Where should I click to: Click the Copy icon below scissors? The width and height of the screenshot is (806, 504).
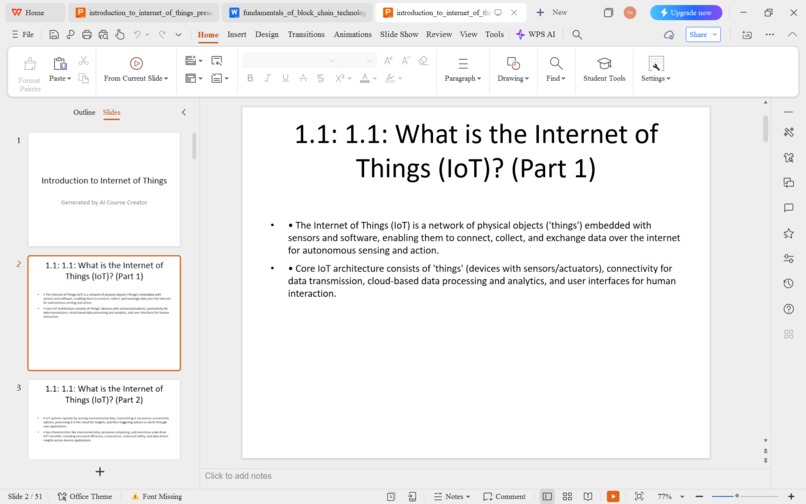[83, 78]
